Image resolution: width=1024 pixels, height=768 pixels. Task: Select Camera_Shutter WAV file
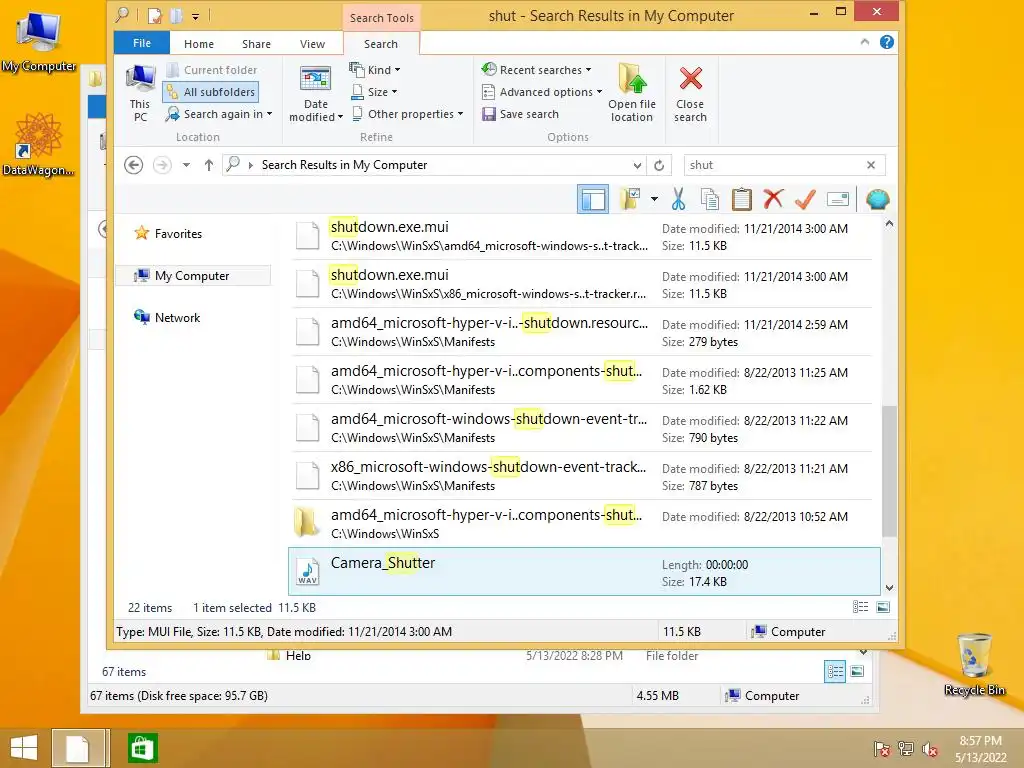point(584,572)
